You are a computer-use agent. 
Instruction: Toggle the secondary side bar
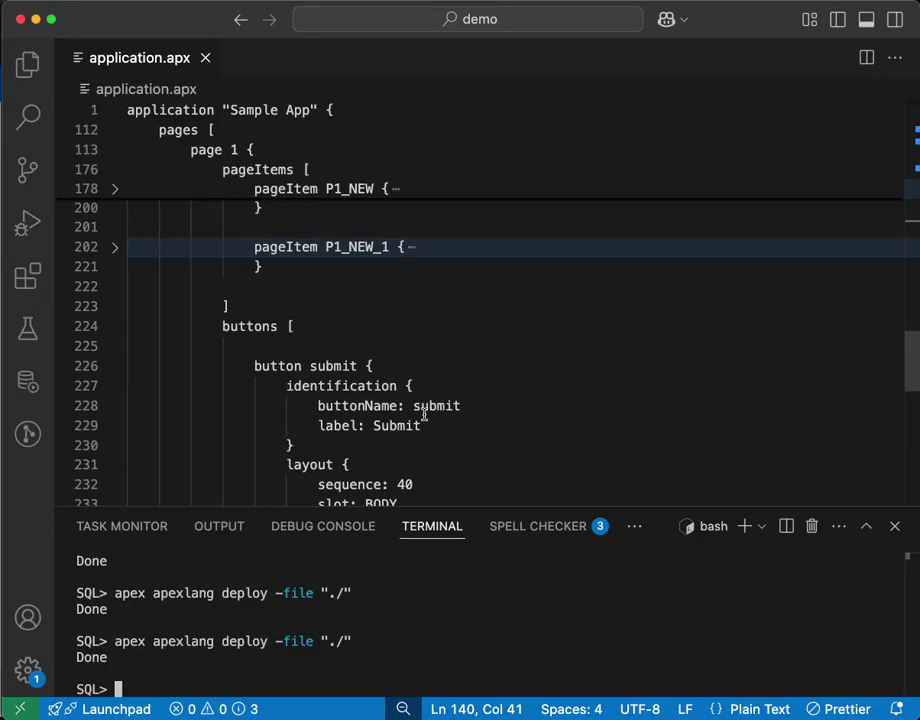point(895,19)
